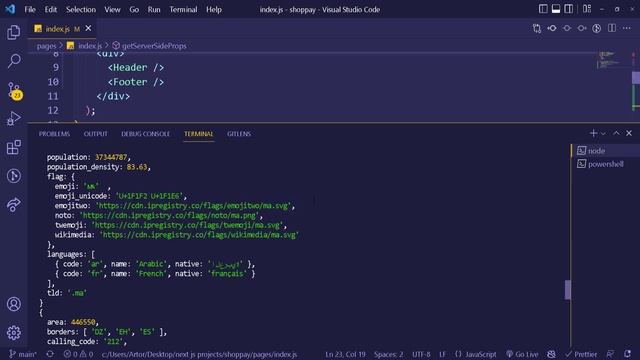This screenshot has height=360, width=640.
Task: Change end of line via LF
Action: 442,354
